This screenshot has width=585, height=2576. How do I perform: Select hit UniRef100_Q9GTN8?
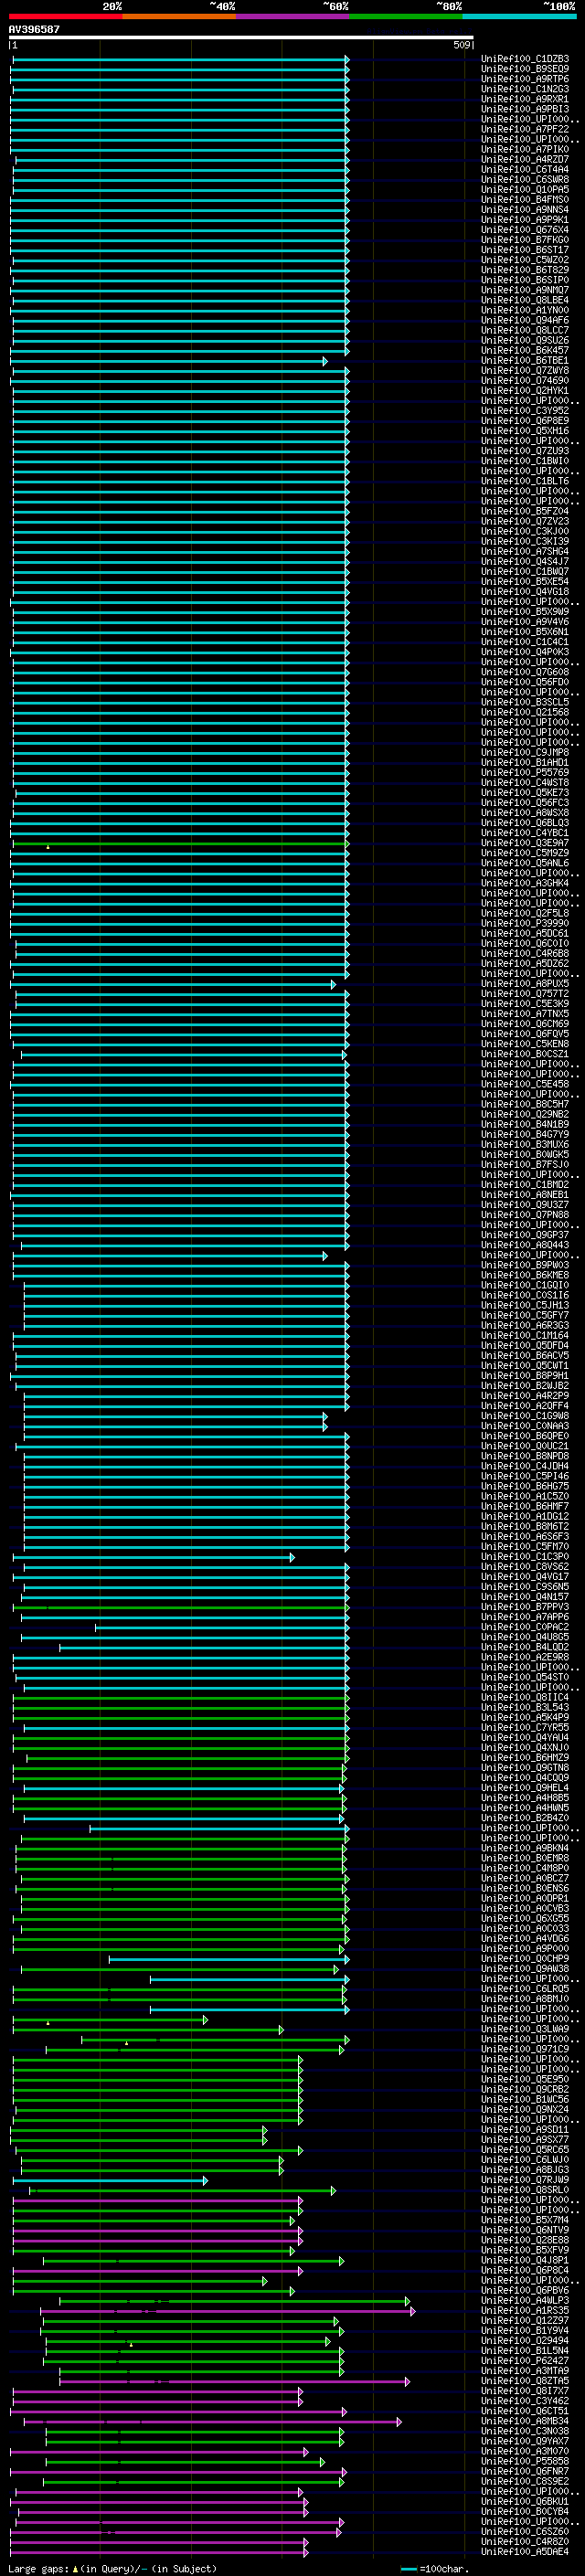click(524, 1768)
